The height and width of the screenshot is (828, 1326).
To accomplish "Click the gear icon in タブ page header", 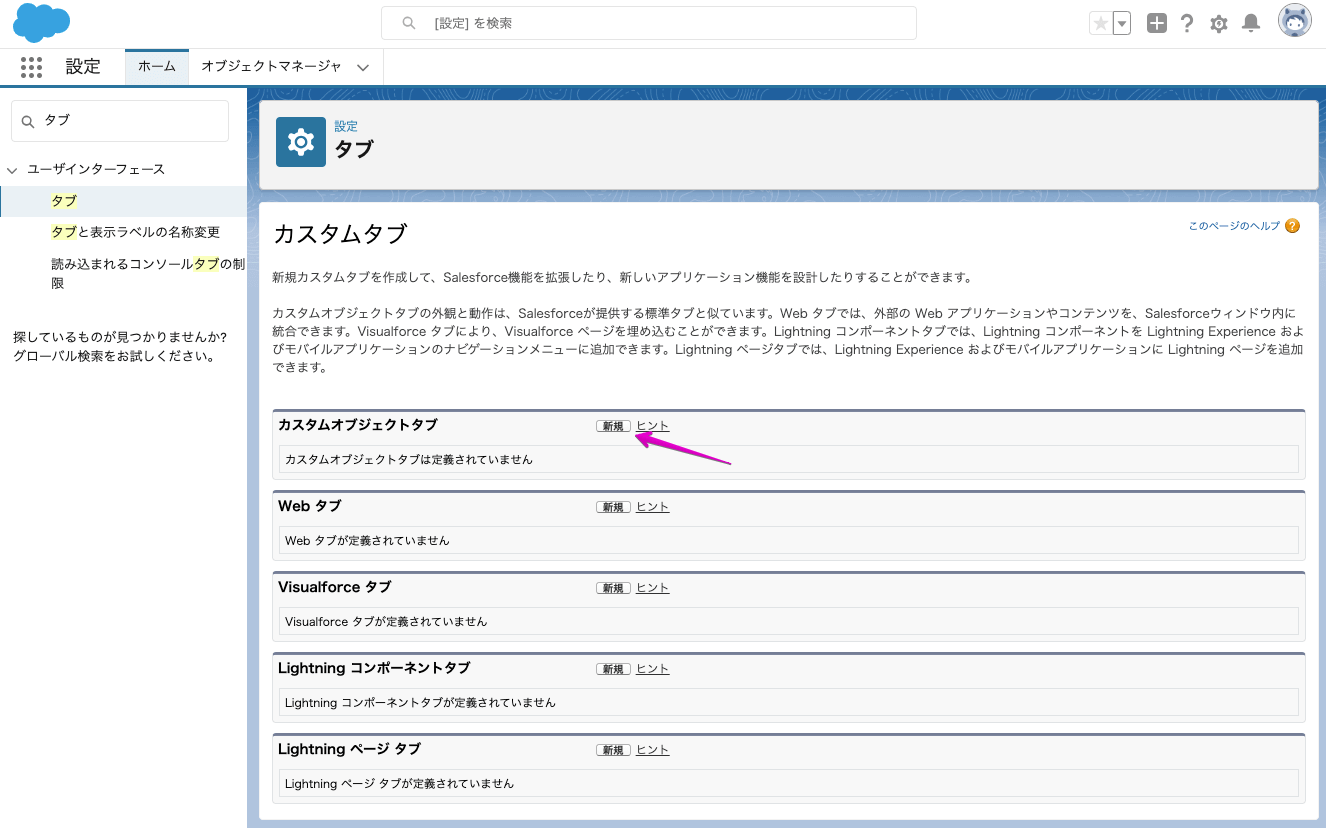I will coord(301,142).
